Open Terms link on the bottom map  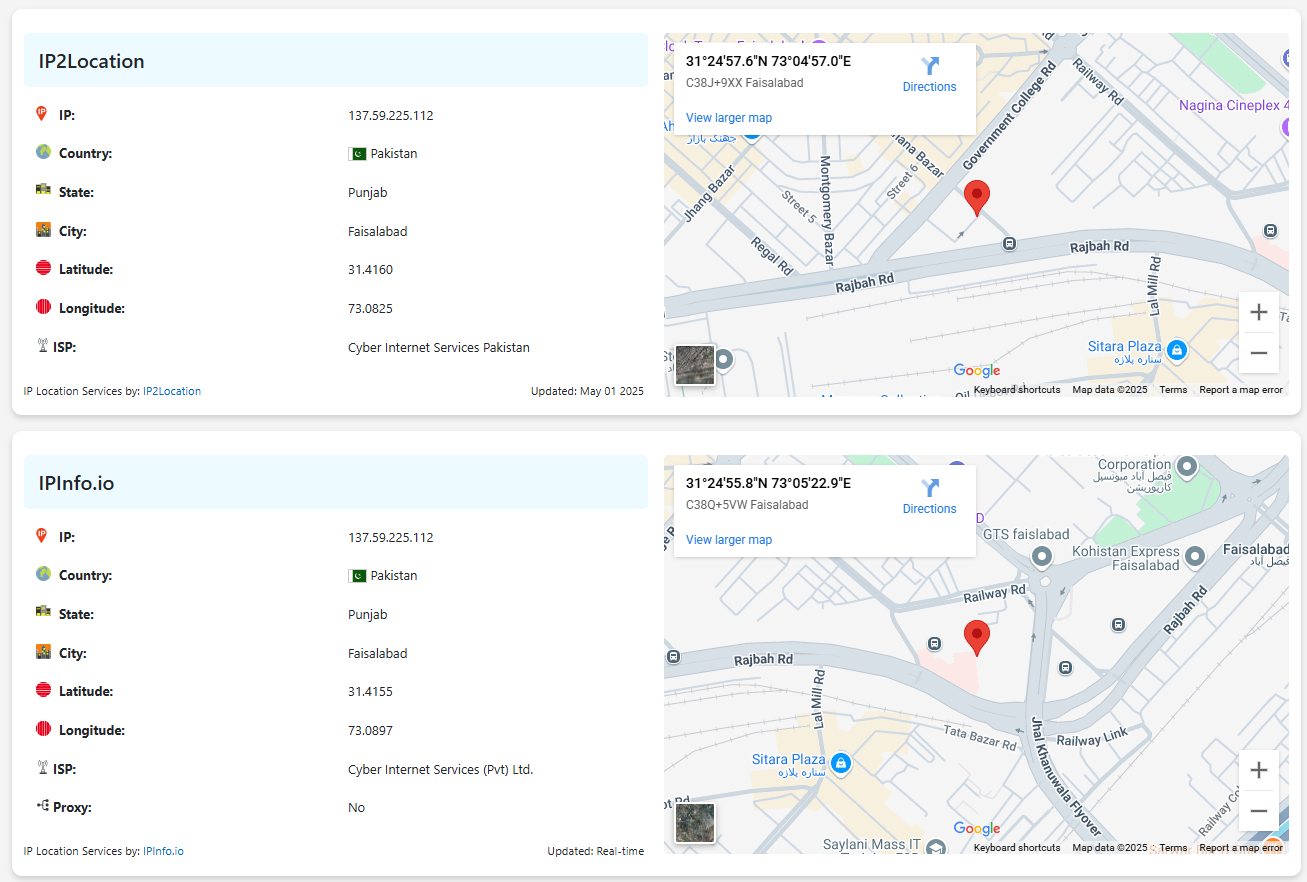point(1173,848)
